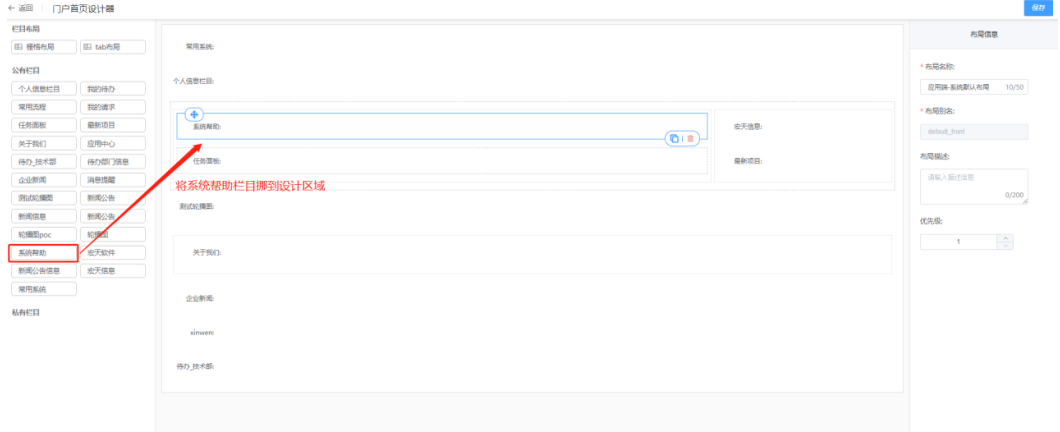This screenshot has width=1060, height=432.
Task: Add a tab布局 layout
Action: (112, 47)
